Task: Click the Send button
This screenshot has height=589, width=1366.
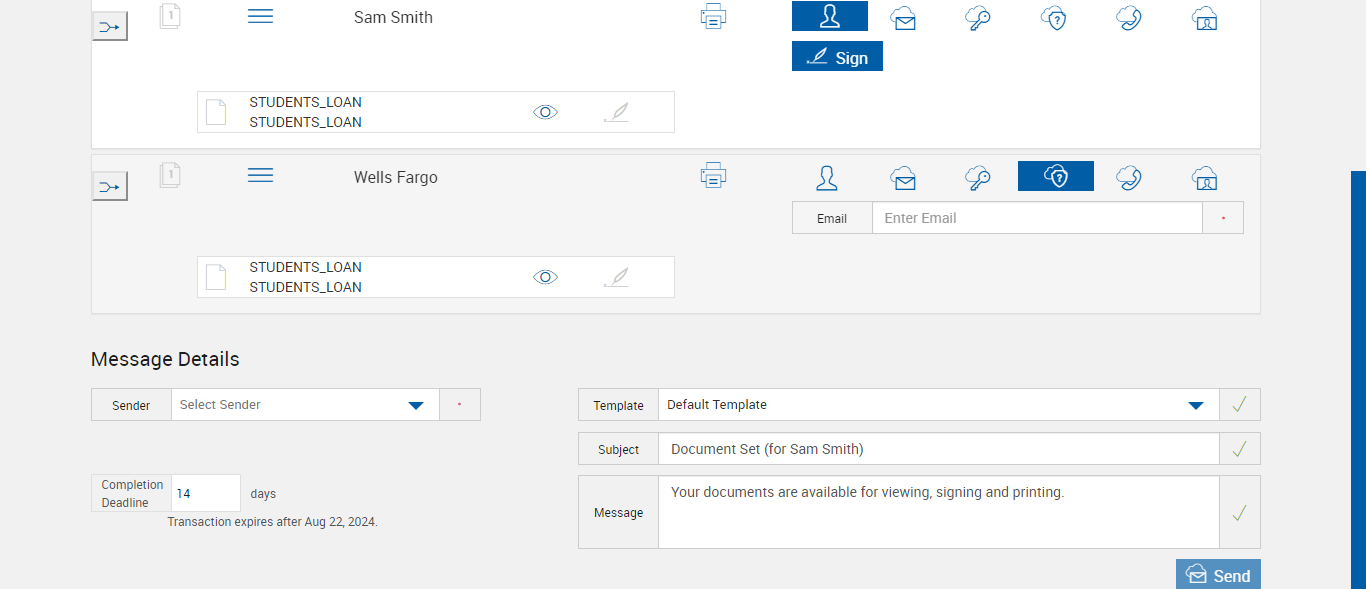Action: coord(1218,575)
